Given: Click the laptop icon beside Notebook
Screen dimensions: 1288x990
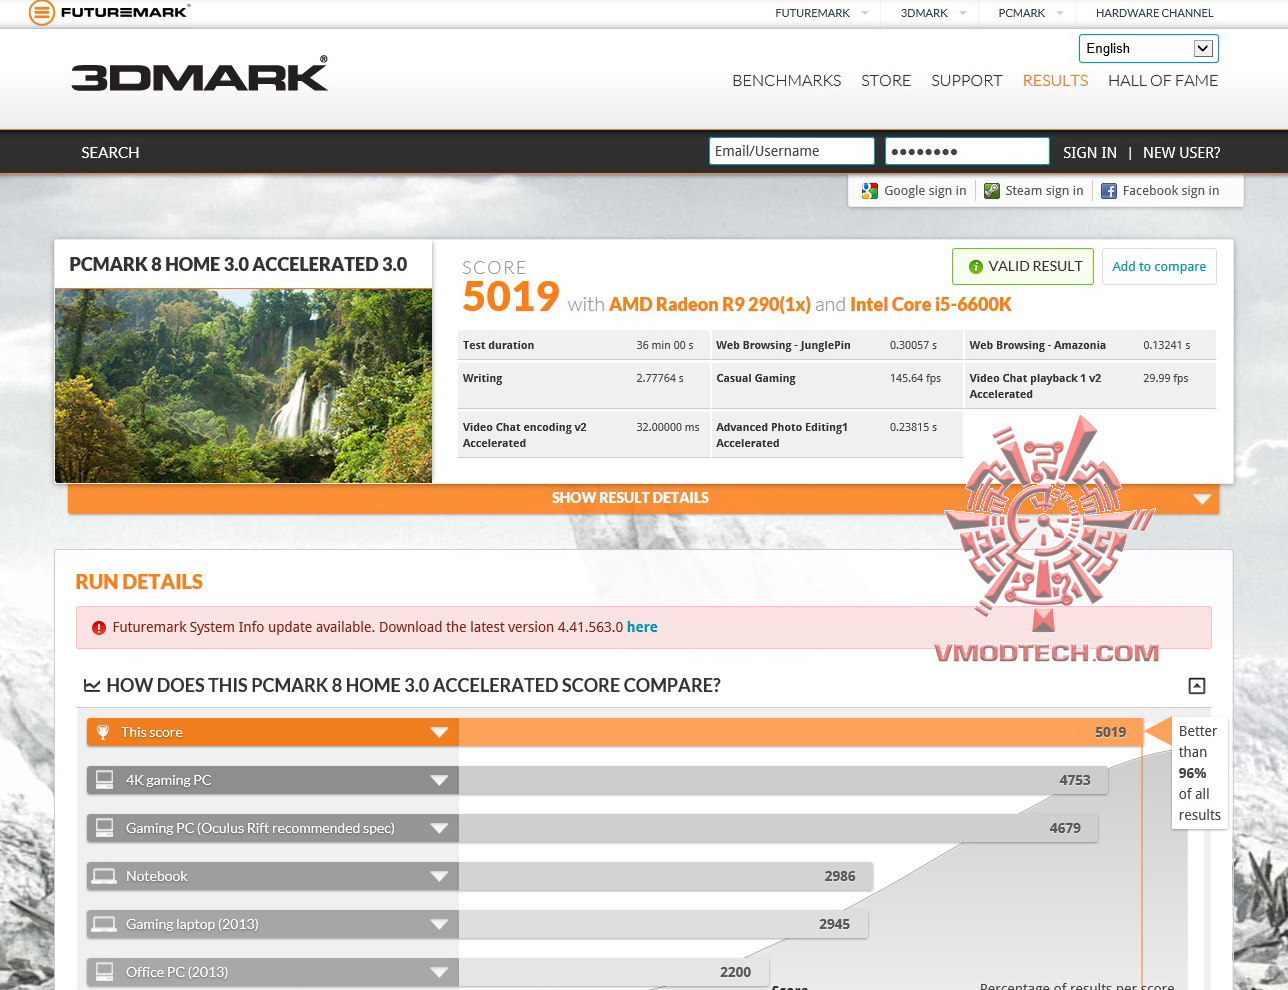Looking at the screenshot, I should coord(104,876).
